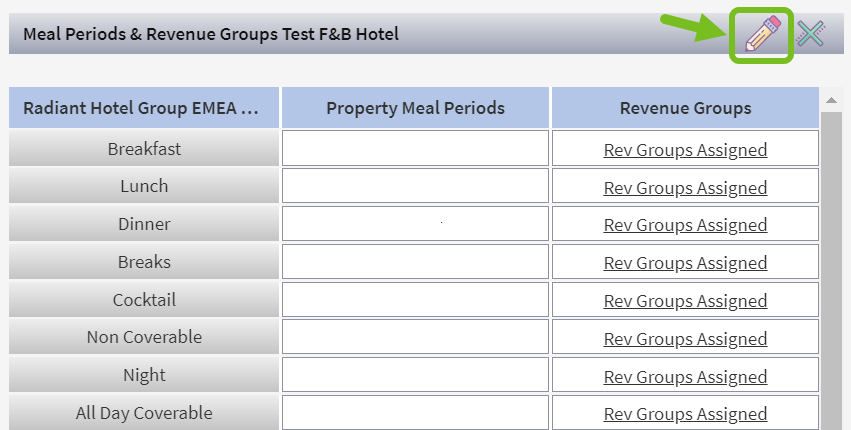Click the Radiant Hotel Group EMEA column header
Image resolution: width=851 pixels, height=430 pixels.
tap(144, 108)
